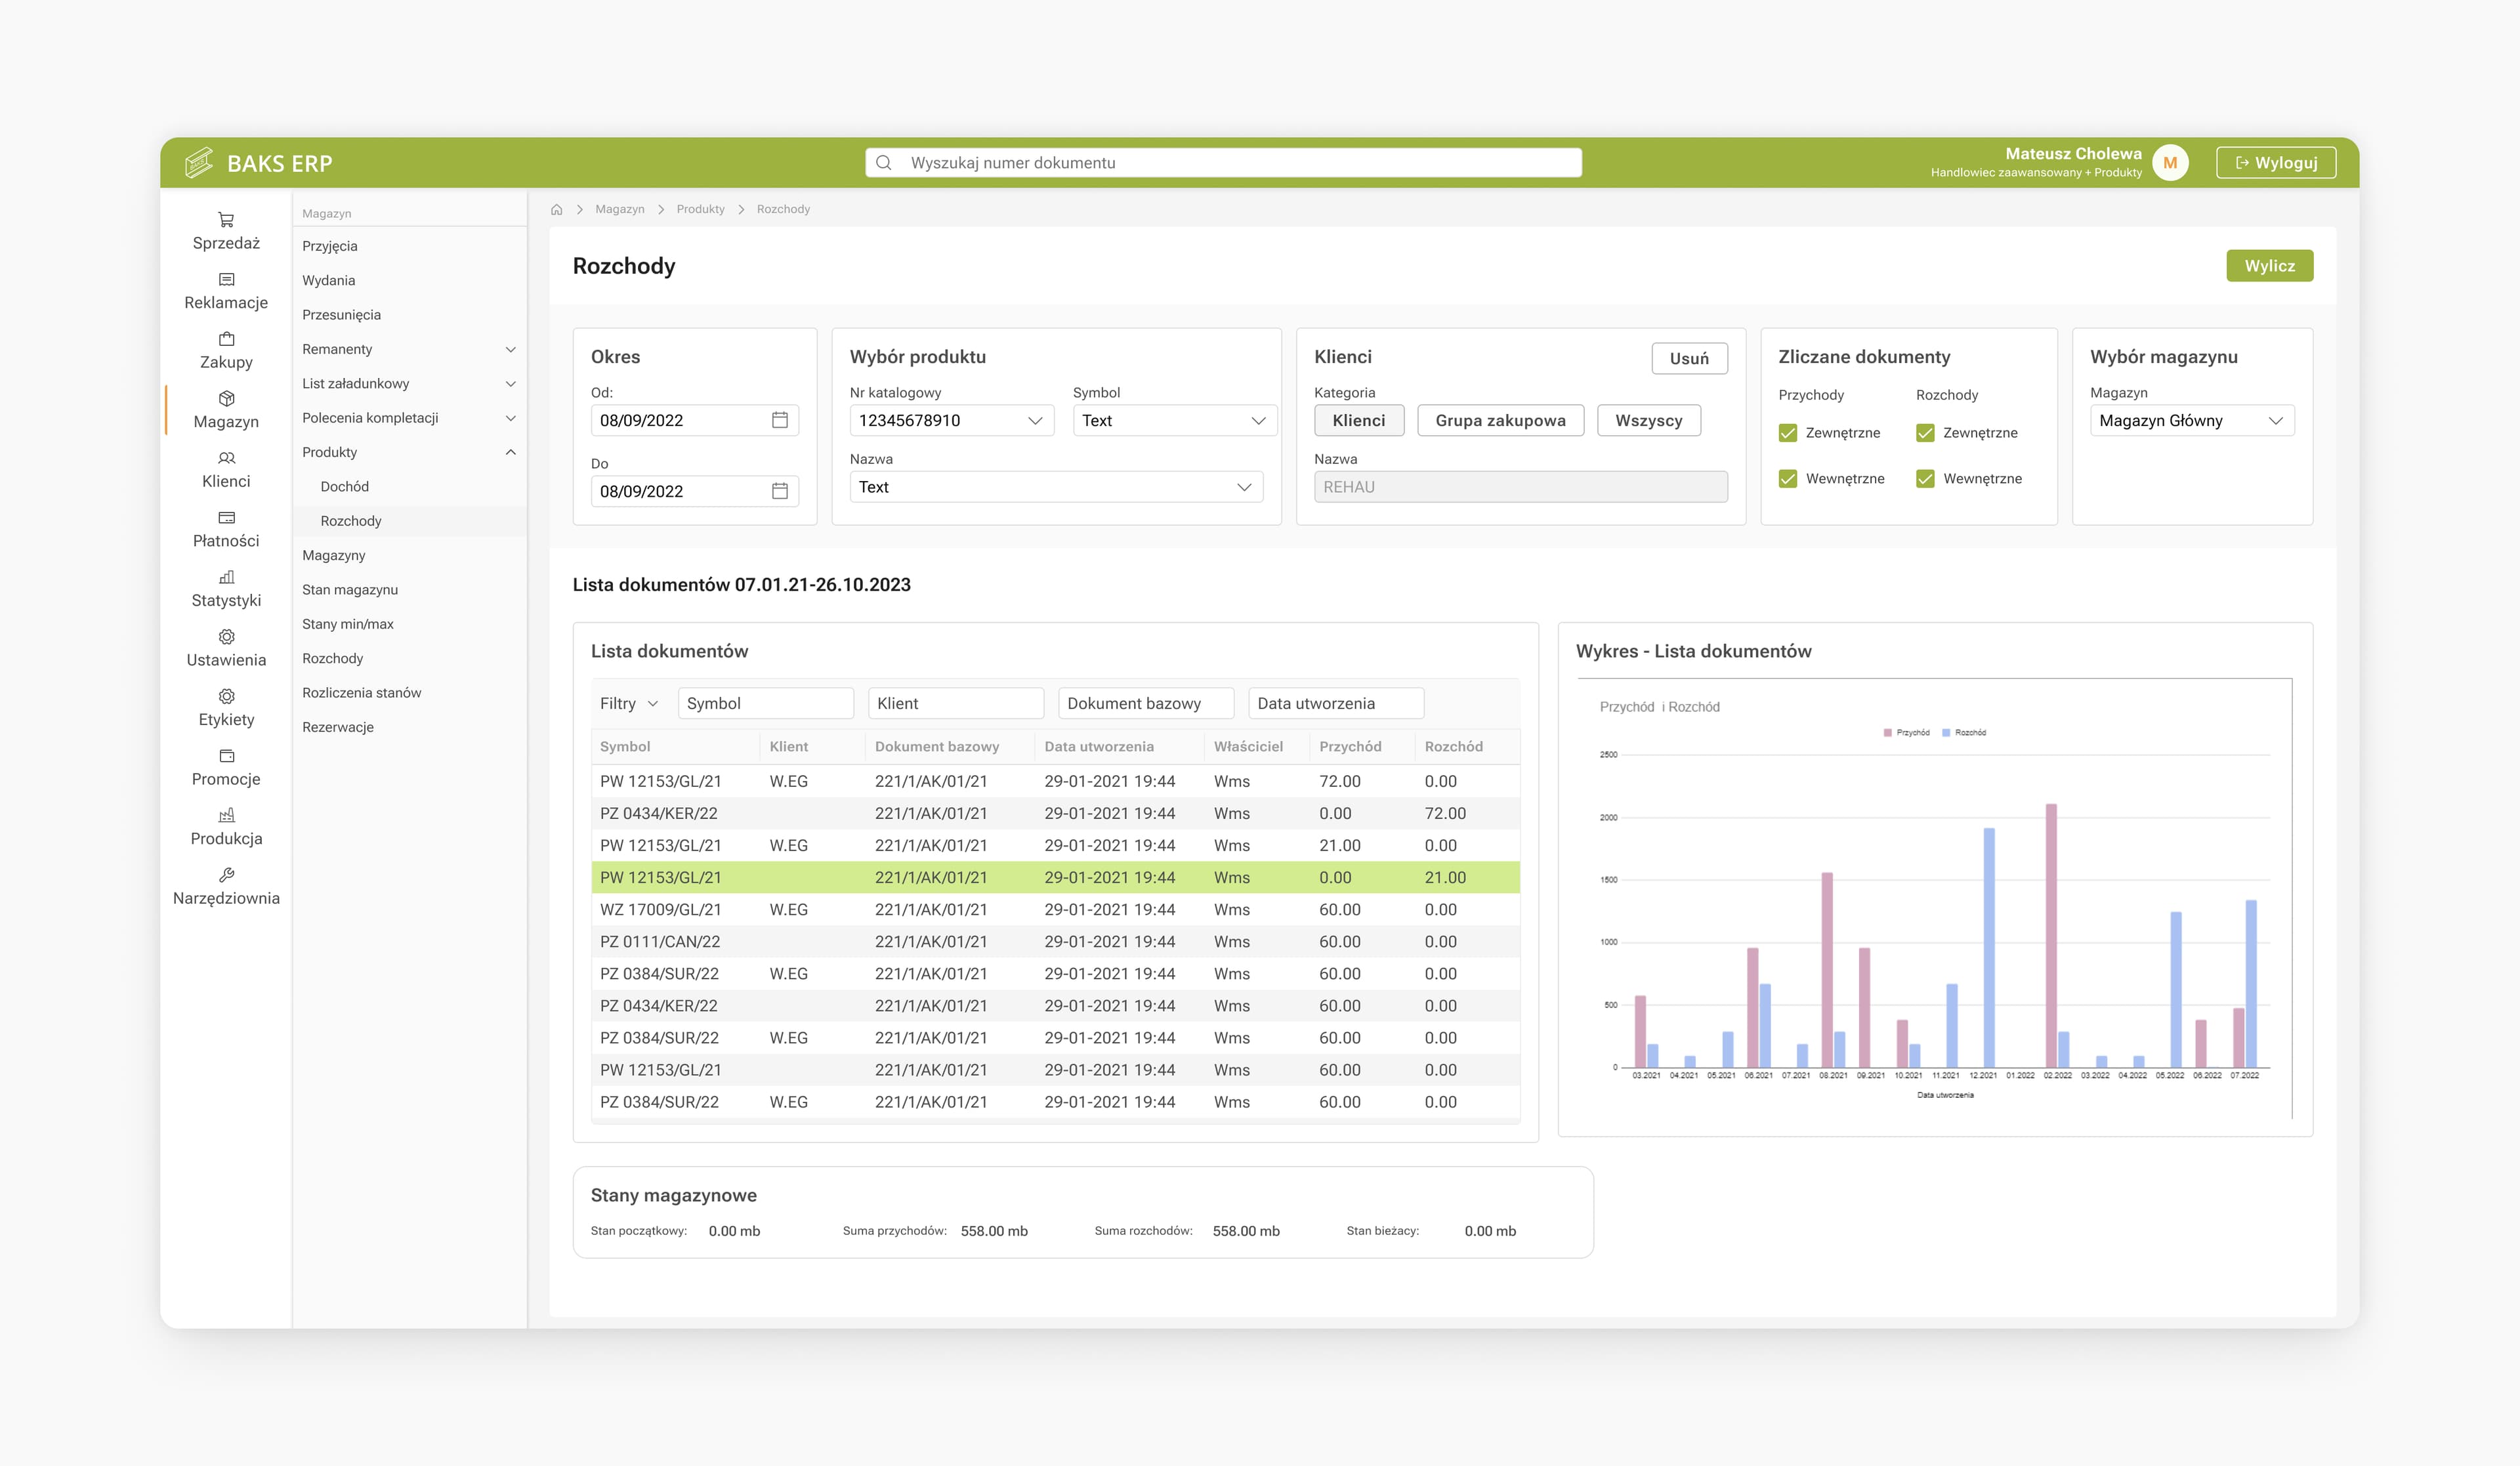Viewport: 2520px width, 1466px height.
Task: Go to Produkty breadcrumb link
Action: coord(700,209)
